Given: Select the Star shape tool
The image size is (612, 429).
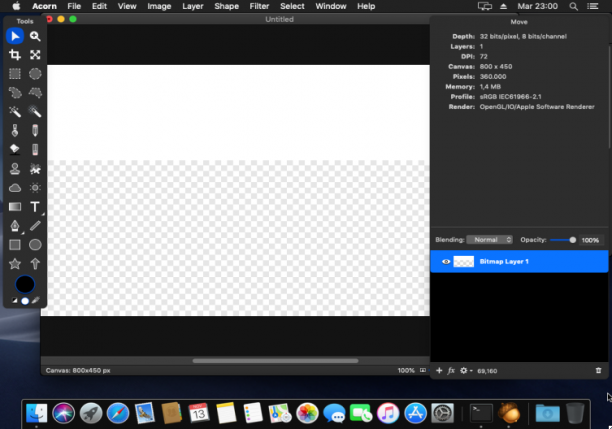Looking at the screenshot, I should click(15, 264).
